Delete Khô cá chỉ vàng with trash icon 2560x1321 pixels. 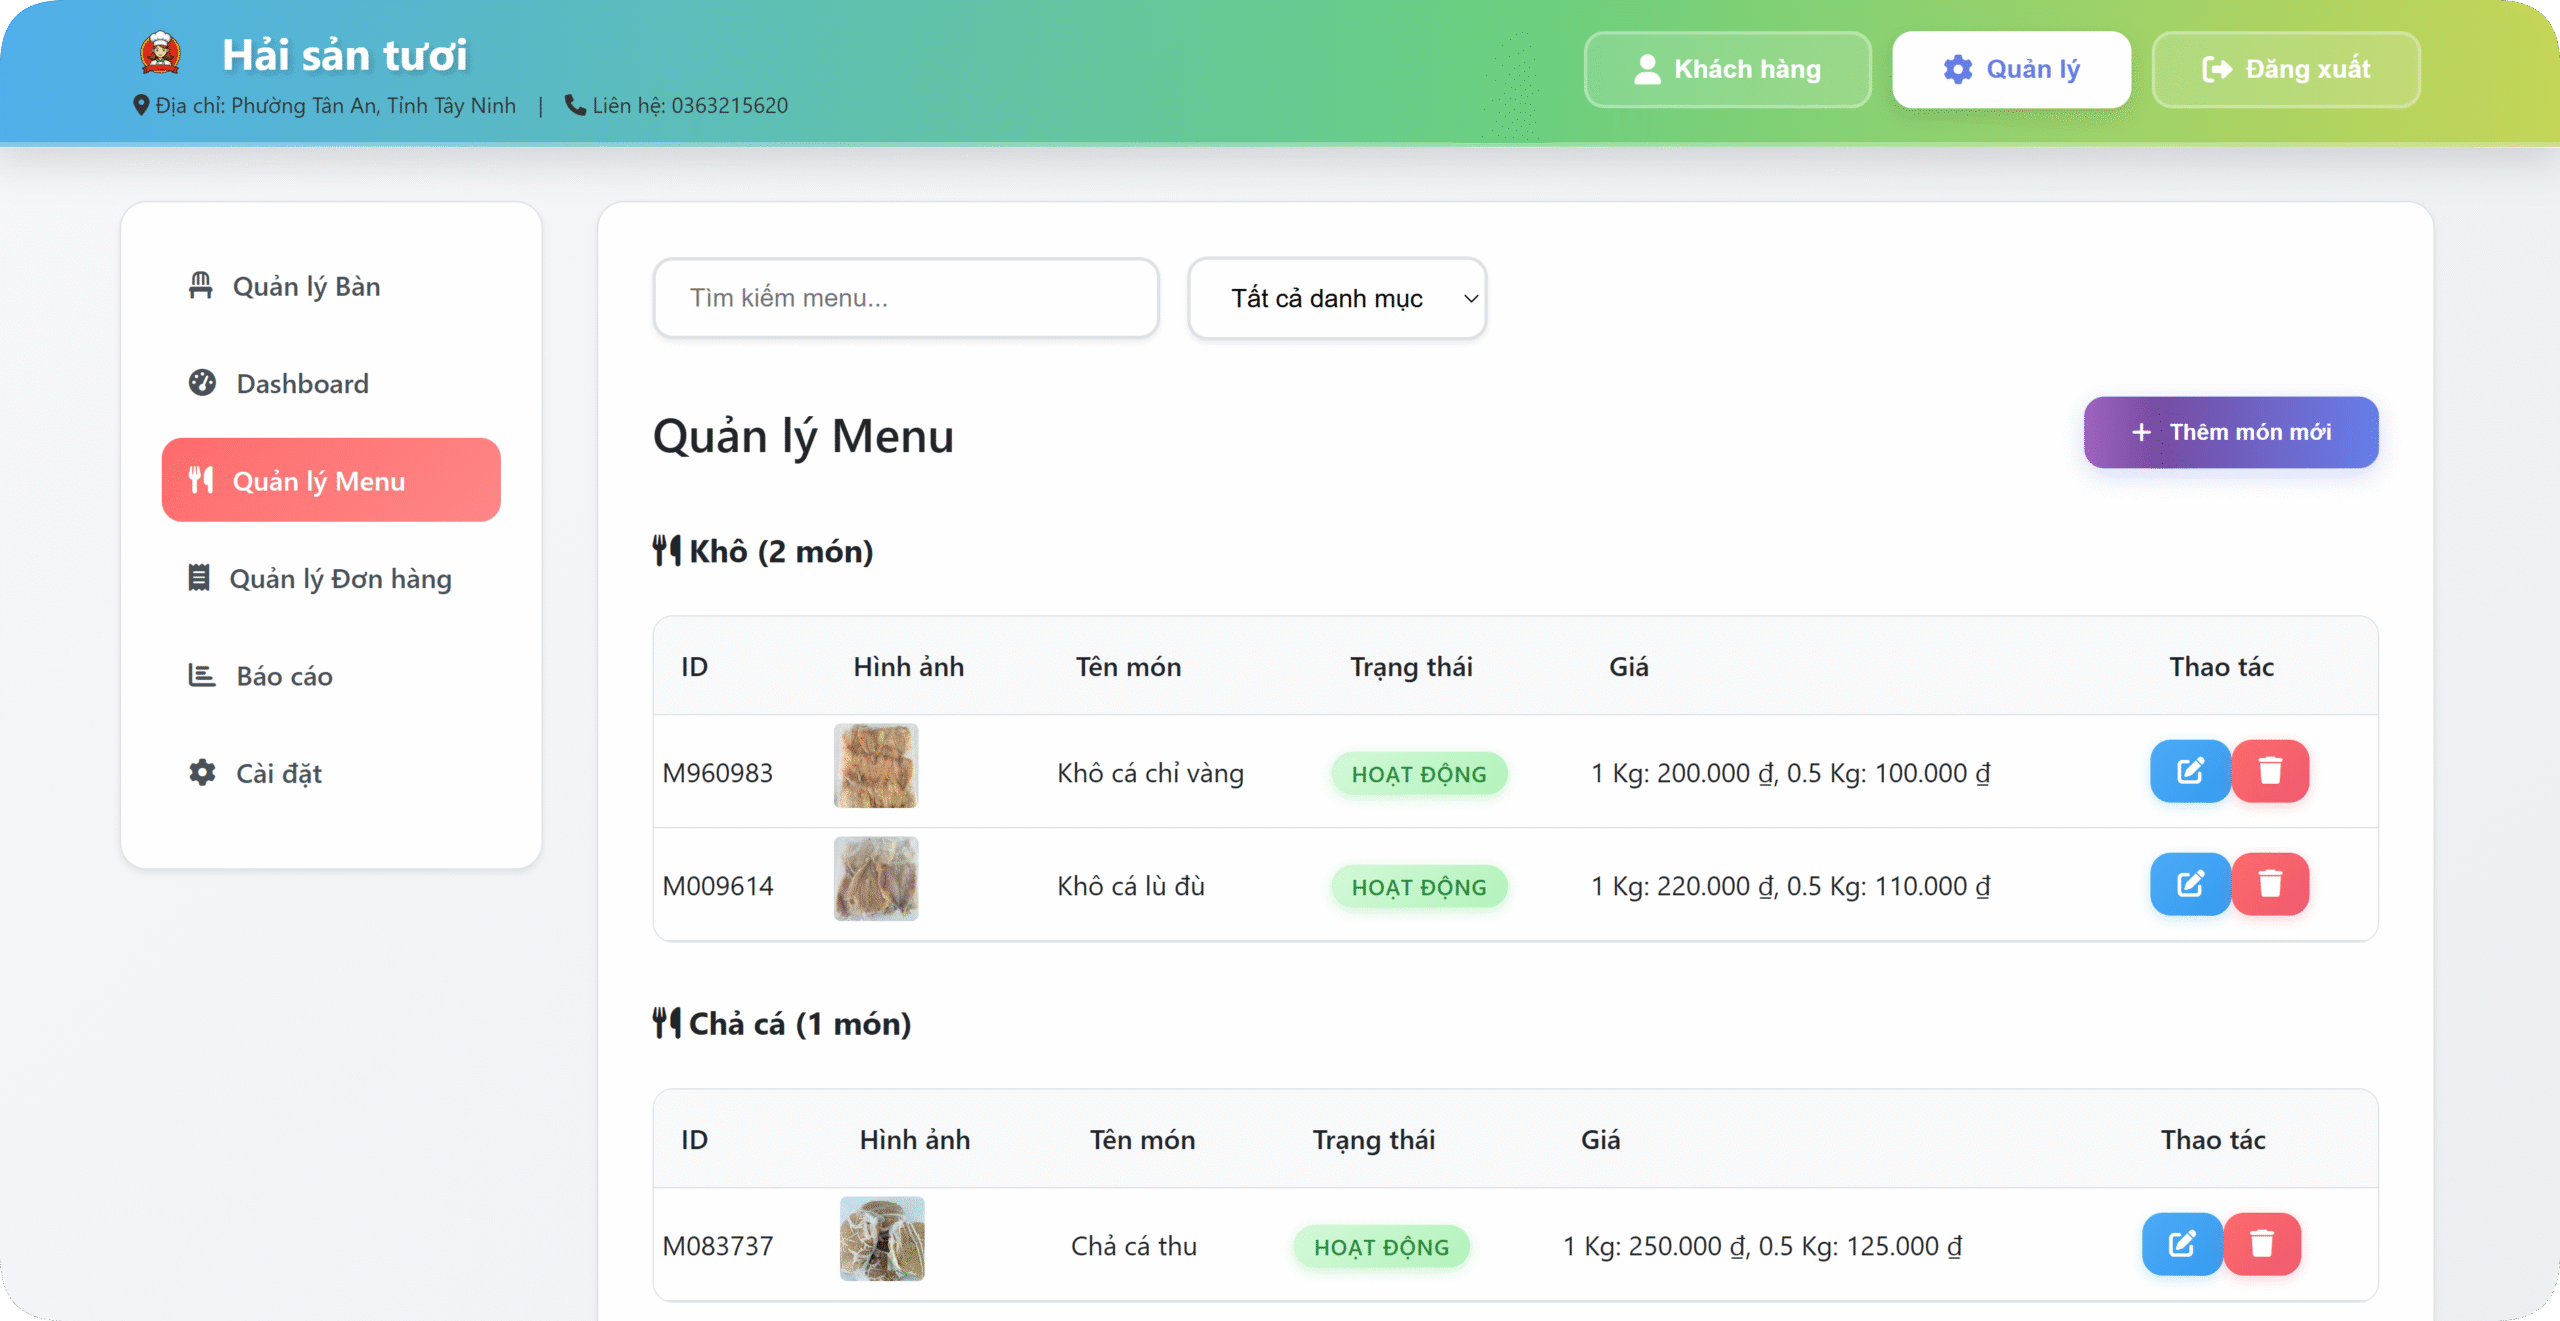(x=2270, y=771)
